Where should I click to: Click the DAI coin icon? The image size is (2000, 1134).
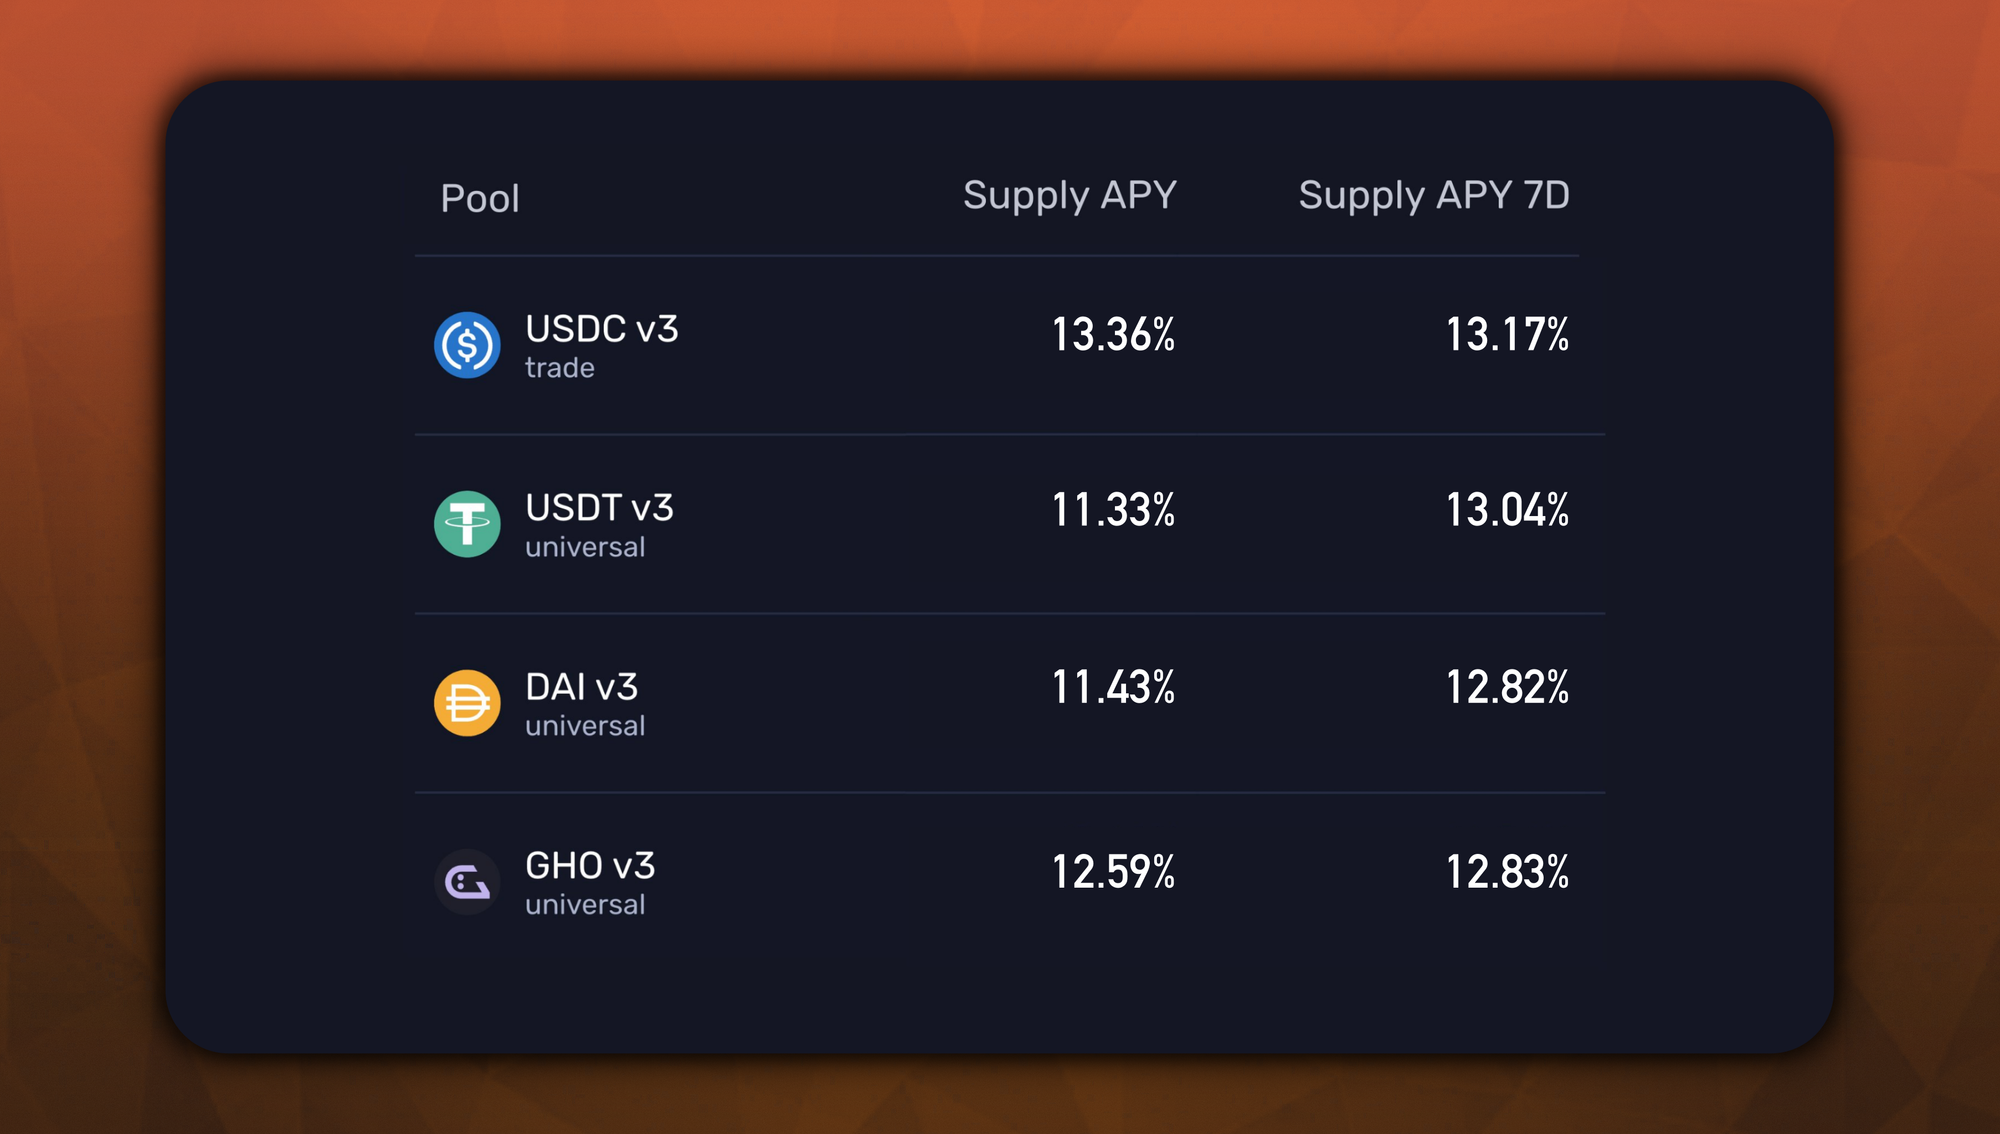467,703
